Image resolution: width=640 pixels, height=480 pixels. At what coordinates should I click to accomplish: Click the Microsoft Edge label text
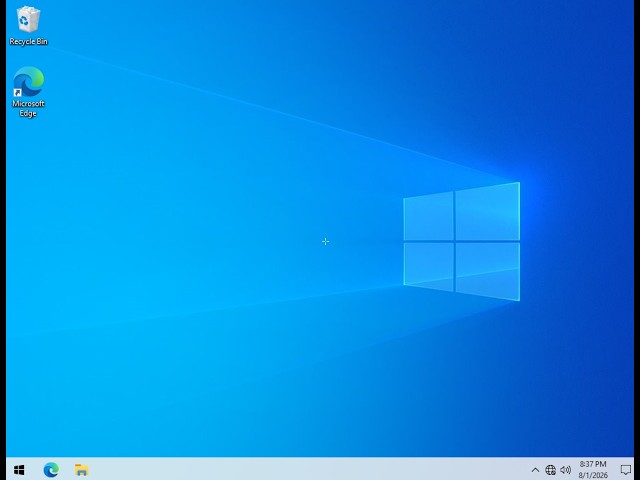(x=28, y=109)
